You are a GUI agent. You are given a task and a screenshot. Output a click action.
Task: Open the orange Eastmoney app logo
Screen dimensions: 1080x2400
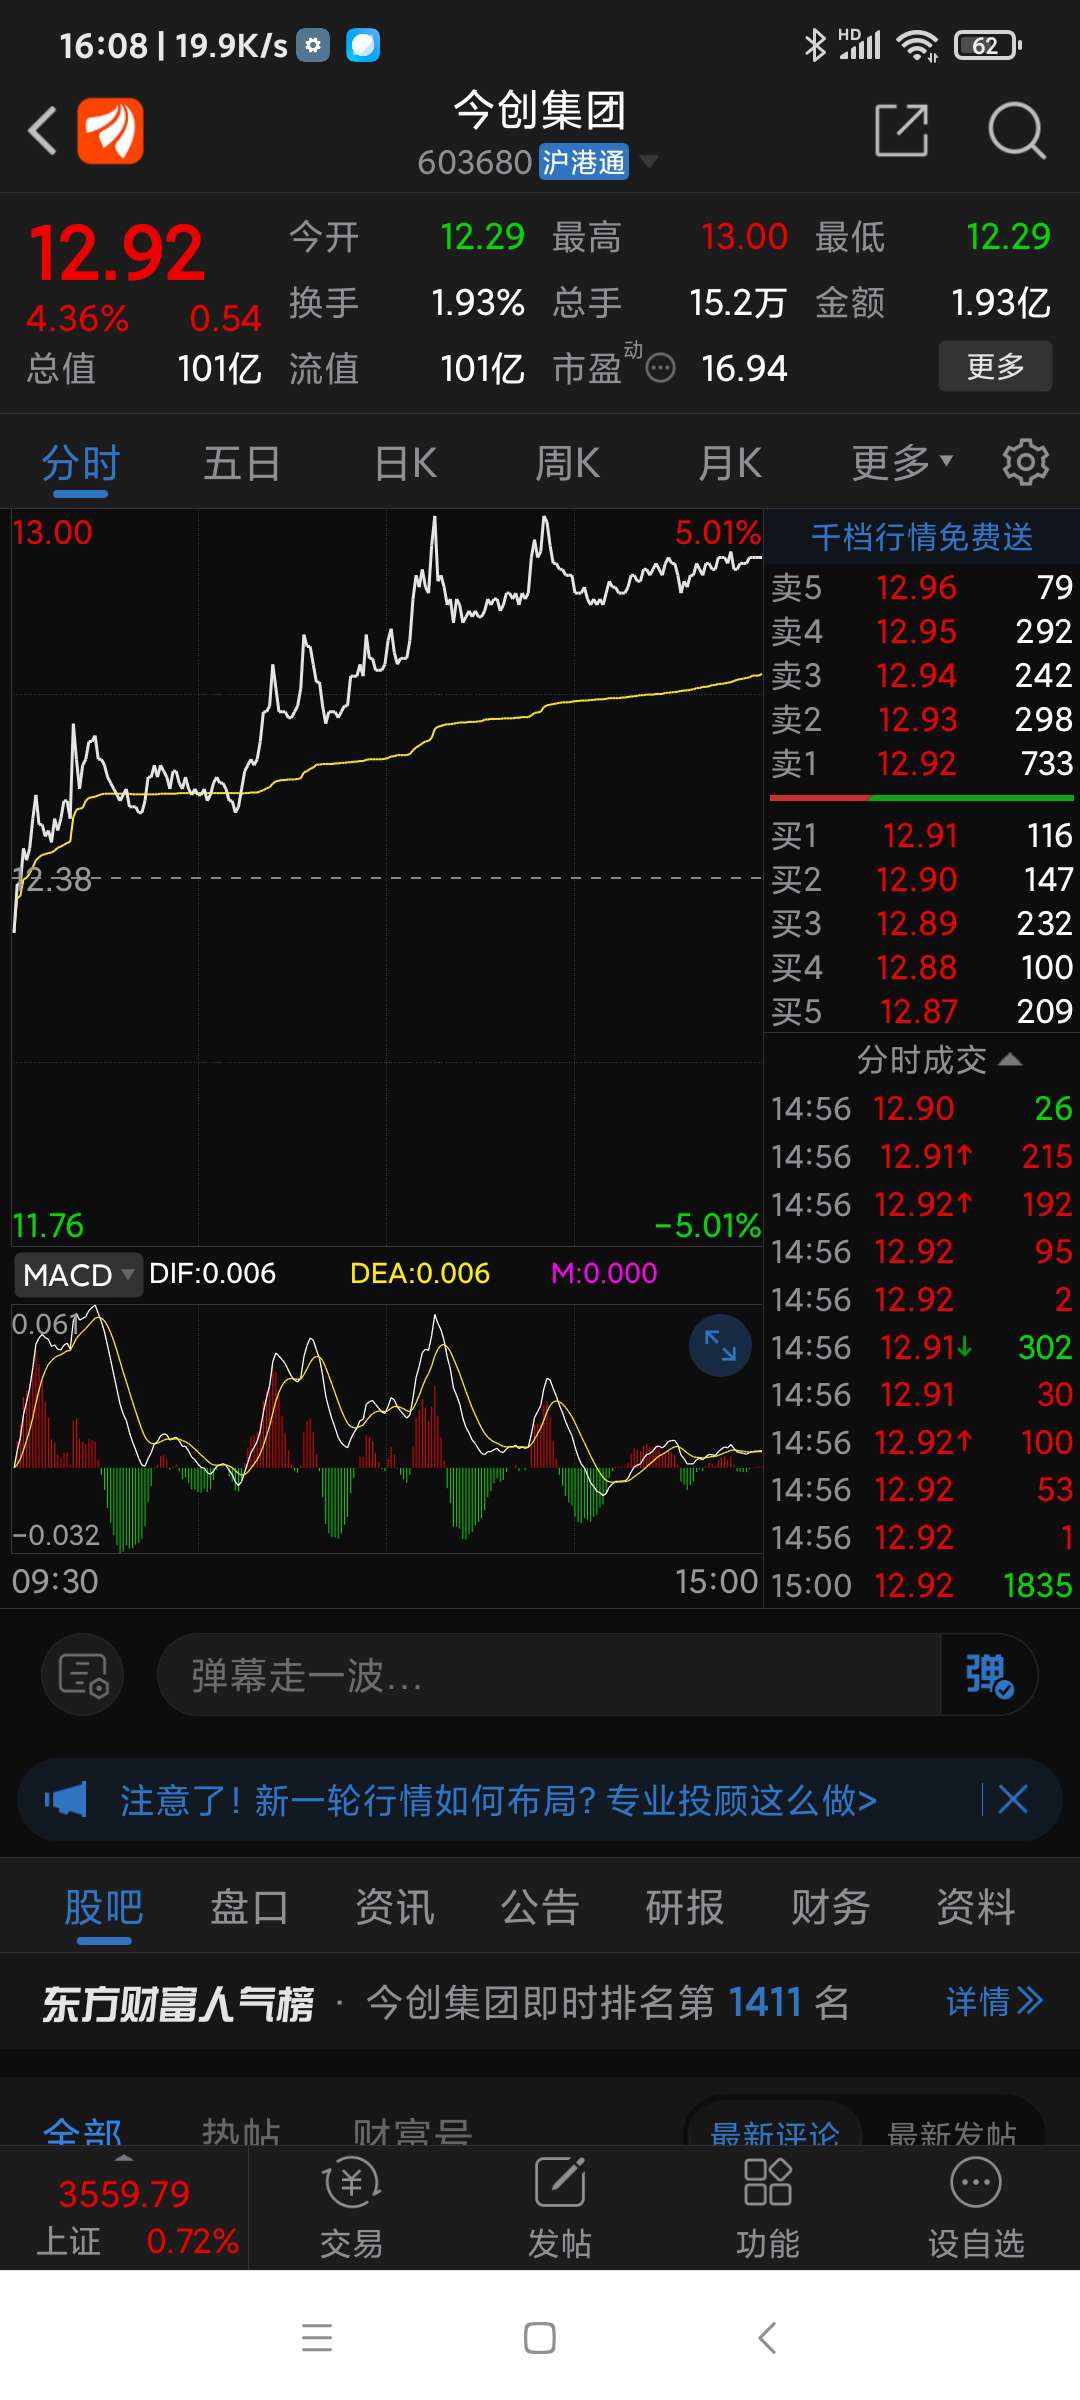110,131
